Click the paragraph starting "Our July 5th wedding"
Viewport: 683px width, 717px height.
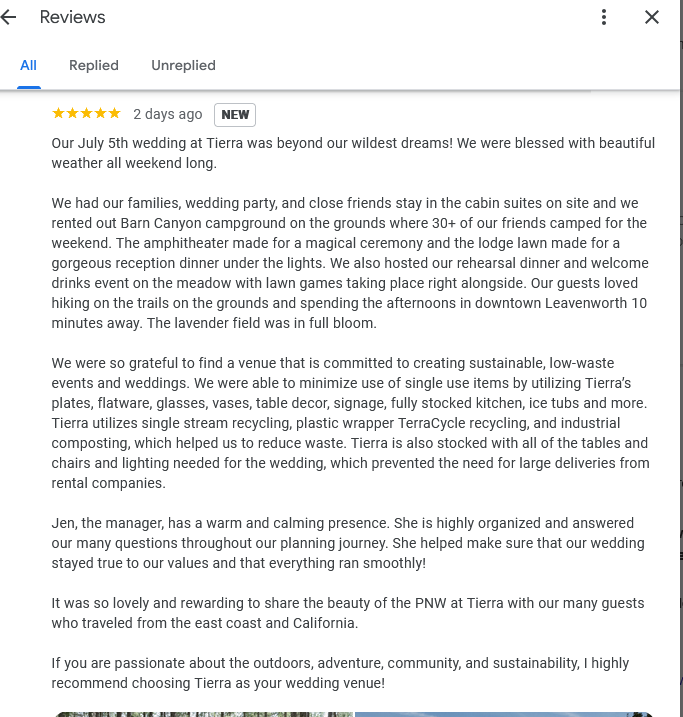(x=353, y=153)
